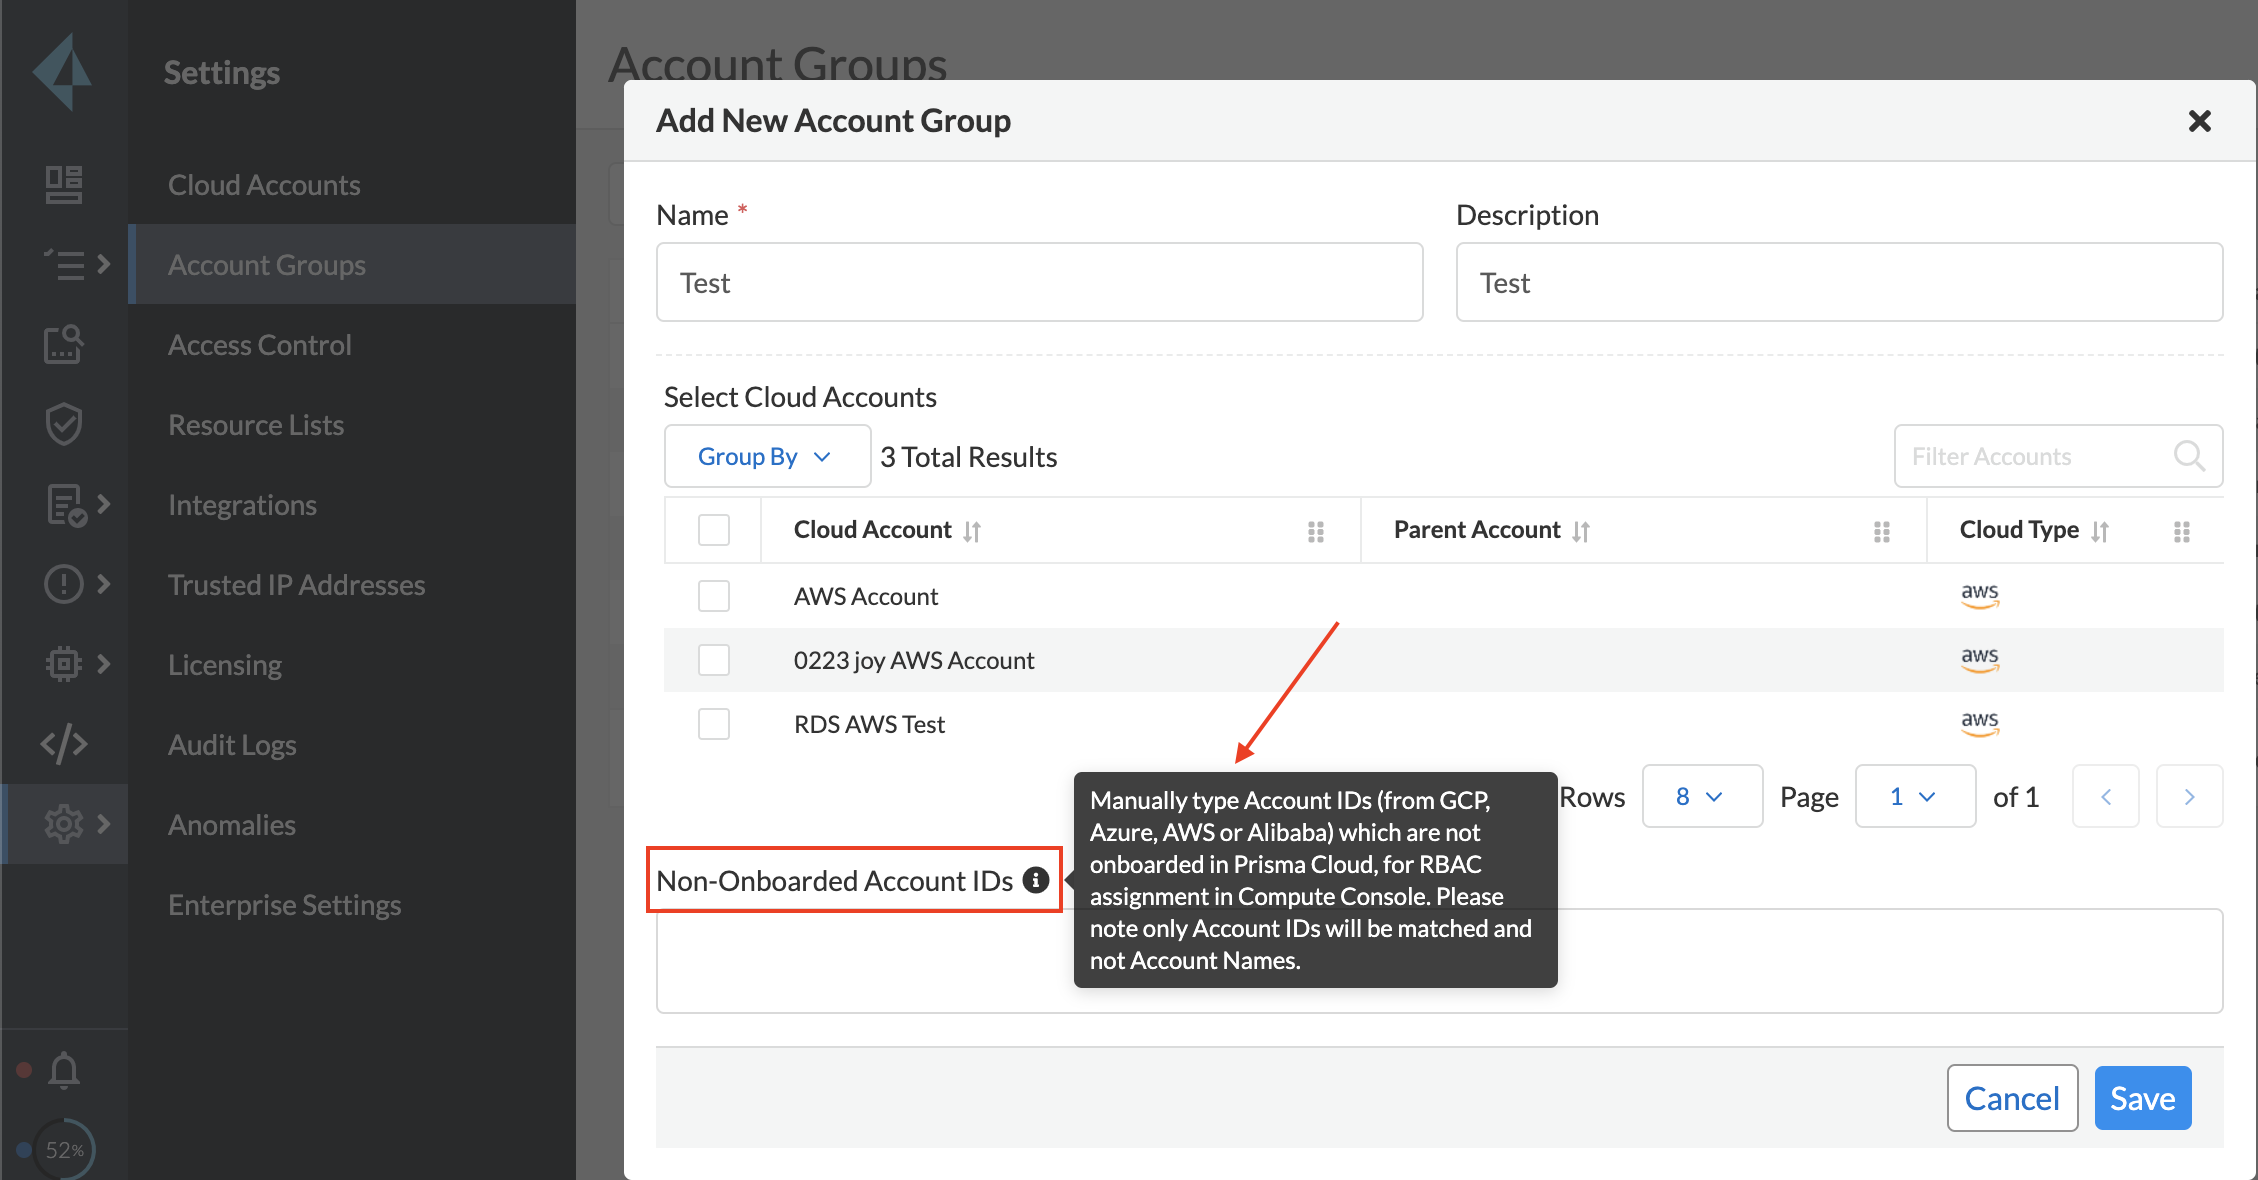Go to Cloud Accounts in Settings menu

click(x=264, y=185)
